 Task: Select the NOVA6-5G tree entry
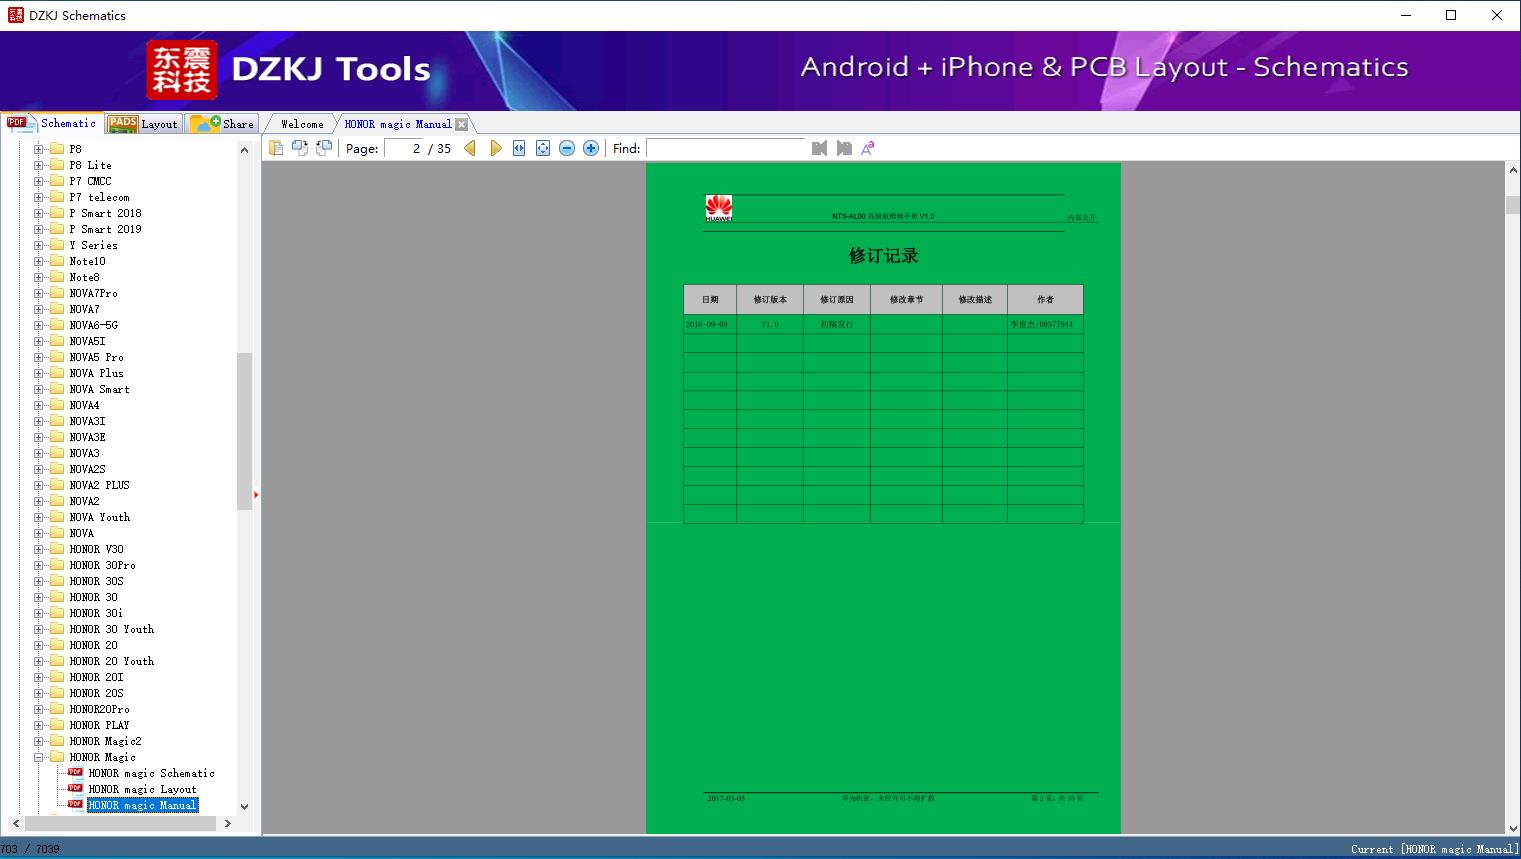[94, 325]
